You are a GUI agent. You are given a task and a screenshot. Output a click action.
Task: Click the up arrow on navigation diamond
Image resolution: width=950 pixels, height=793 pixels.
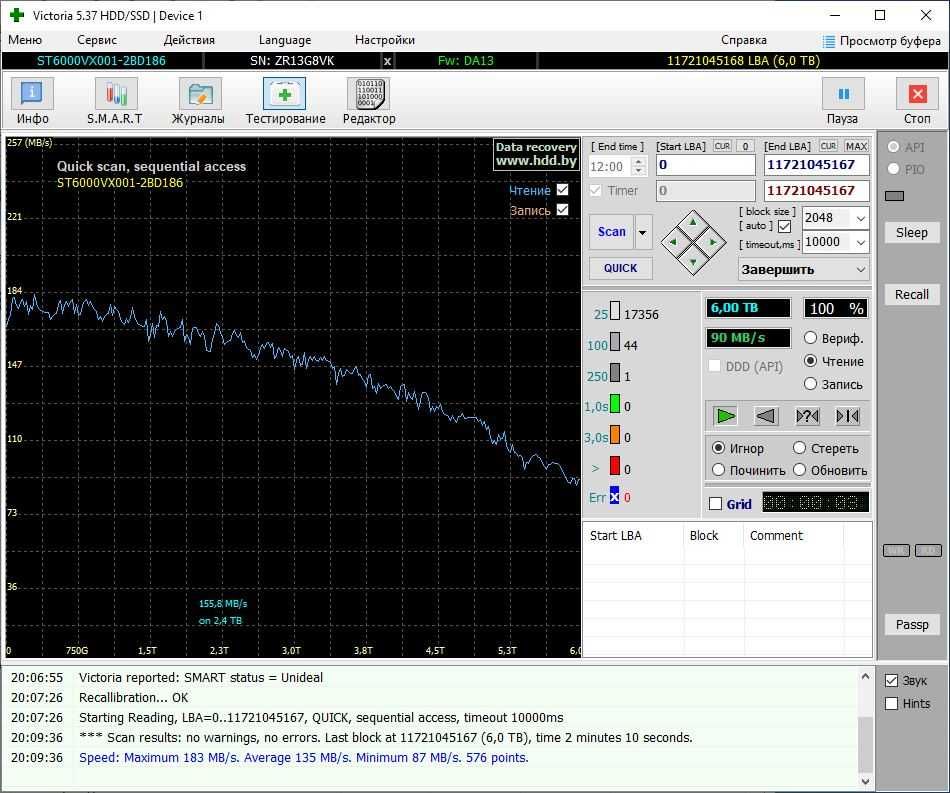coord(693,222)
